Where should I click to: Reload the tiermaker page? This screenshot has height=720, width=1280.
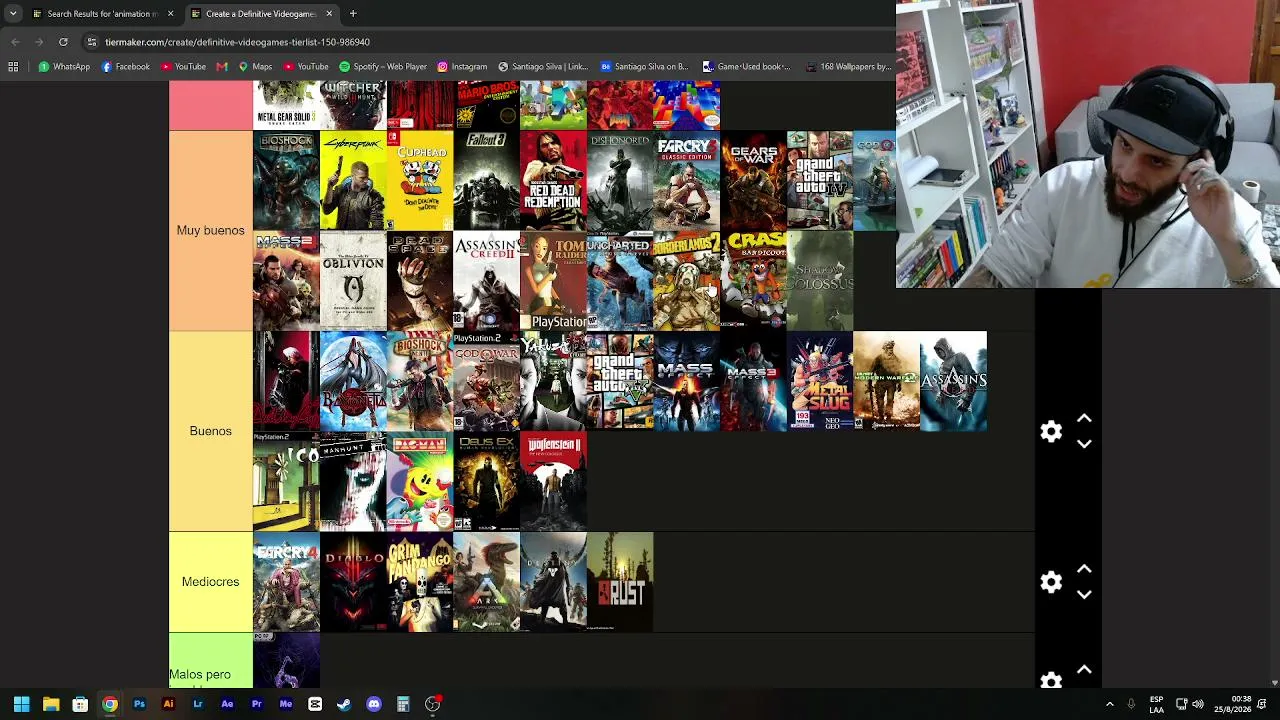(x=63, y=42)
